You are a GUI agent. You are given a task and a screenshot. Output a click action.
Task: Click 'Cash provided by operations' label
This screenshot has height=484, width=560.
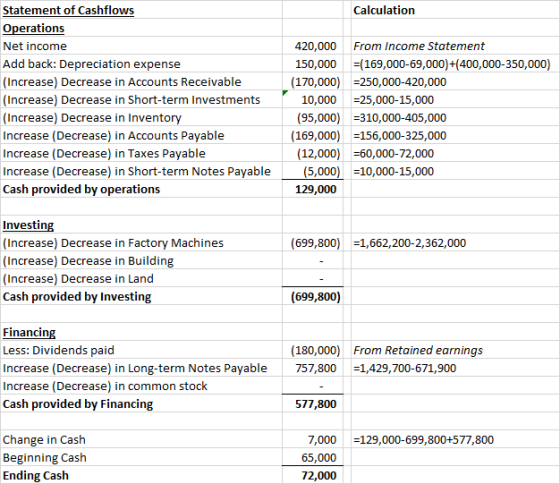click(x=81, y=189)
